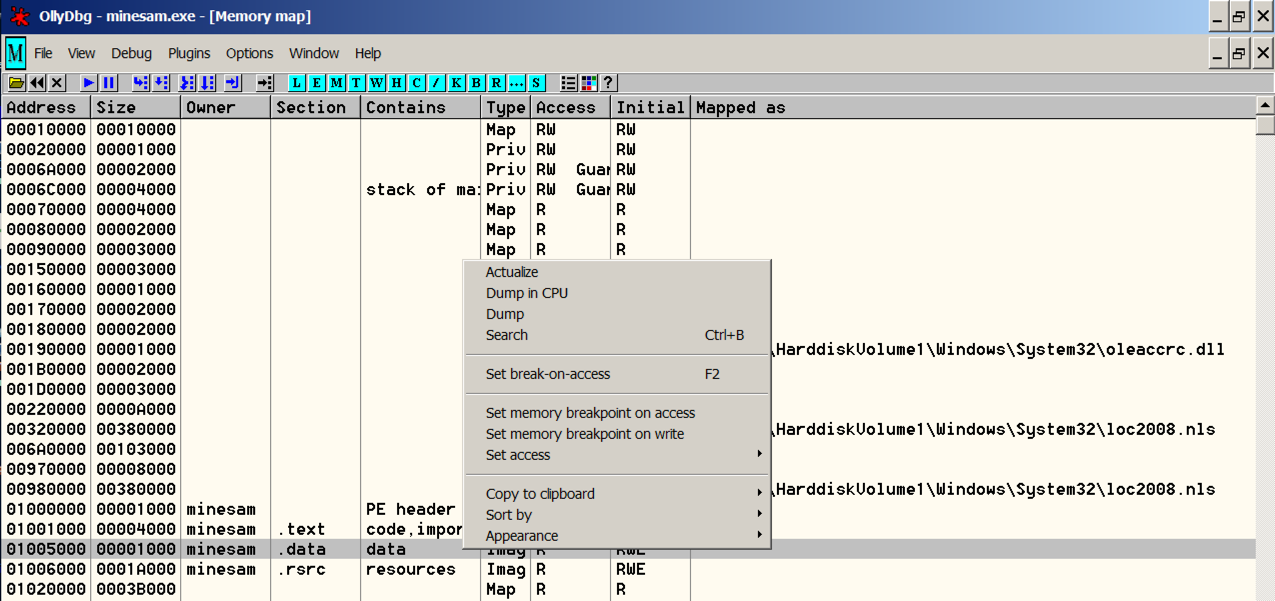This screenshot has width=1275, height=601.
Task: Click the Run program play button
Action: click(x=89, y=83)
